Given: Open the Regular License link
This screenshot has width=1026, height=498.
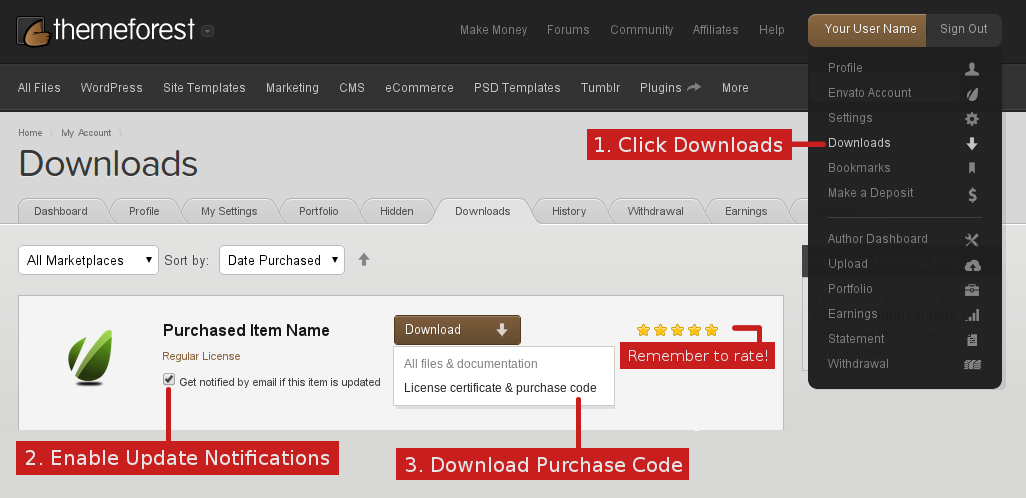Looking at the screenshot, I should (x=201, y=356).
